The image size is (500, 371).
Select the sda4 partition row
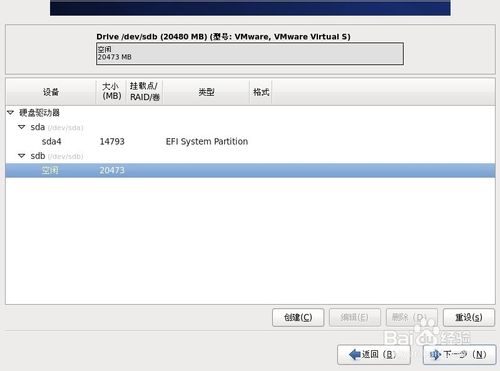point(250,141)
